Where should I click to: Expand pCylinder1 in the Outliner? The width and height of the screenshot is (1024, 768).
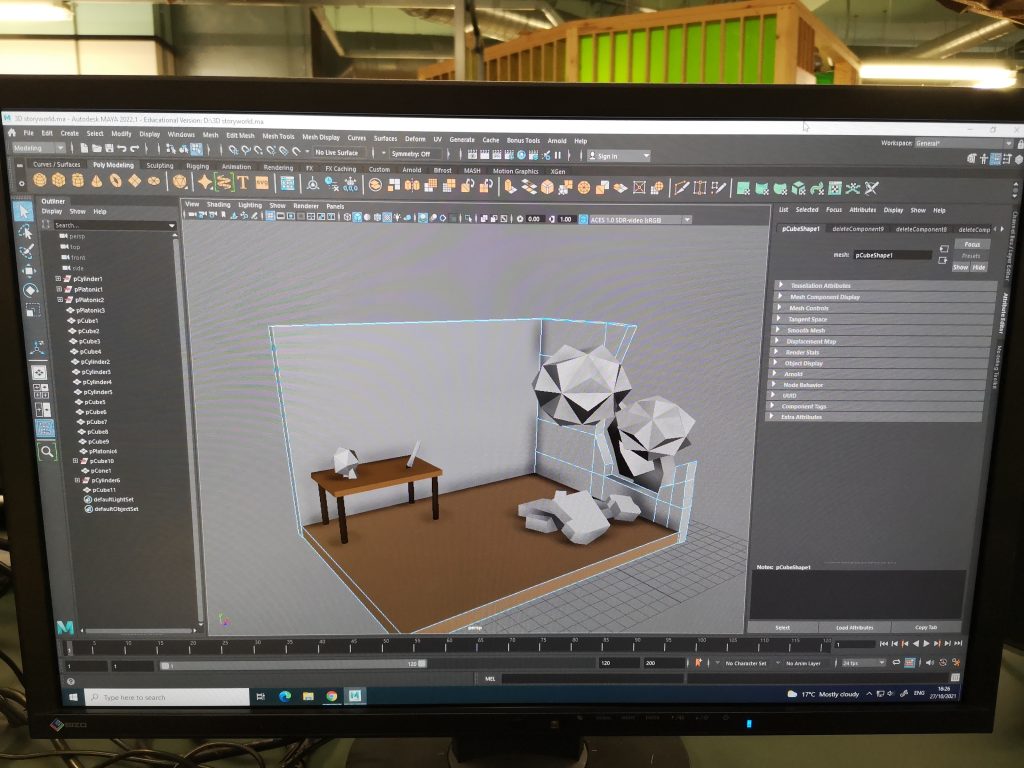point(59,279)
